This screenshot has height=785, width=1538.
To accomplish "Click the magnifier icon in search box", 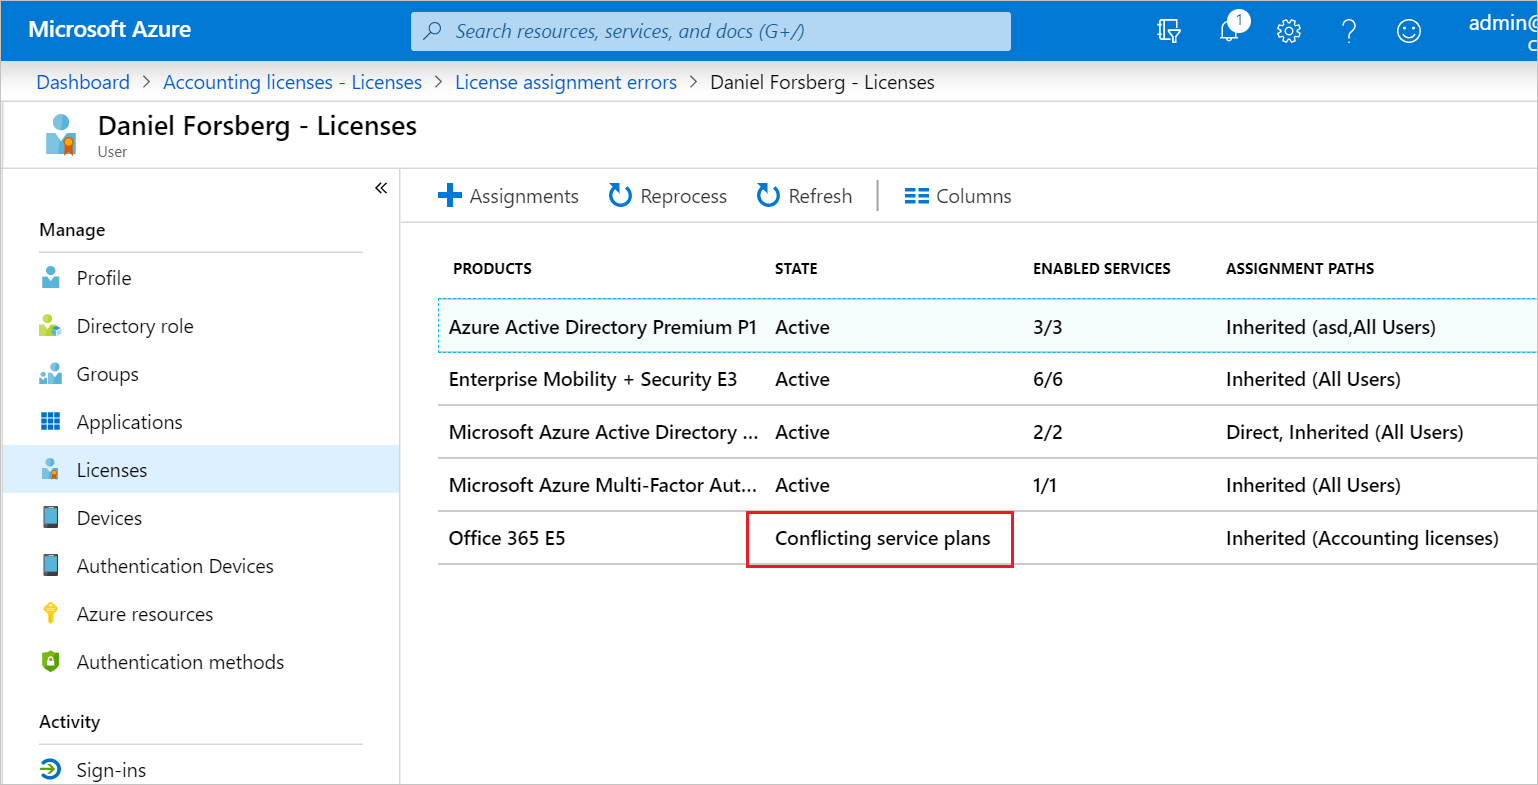I will tap(433, 31).
